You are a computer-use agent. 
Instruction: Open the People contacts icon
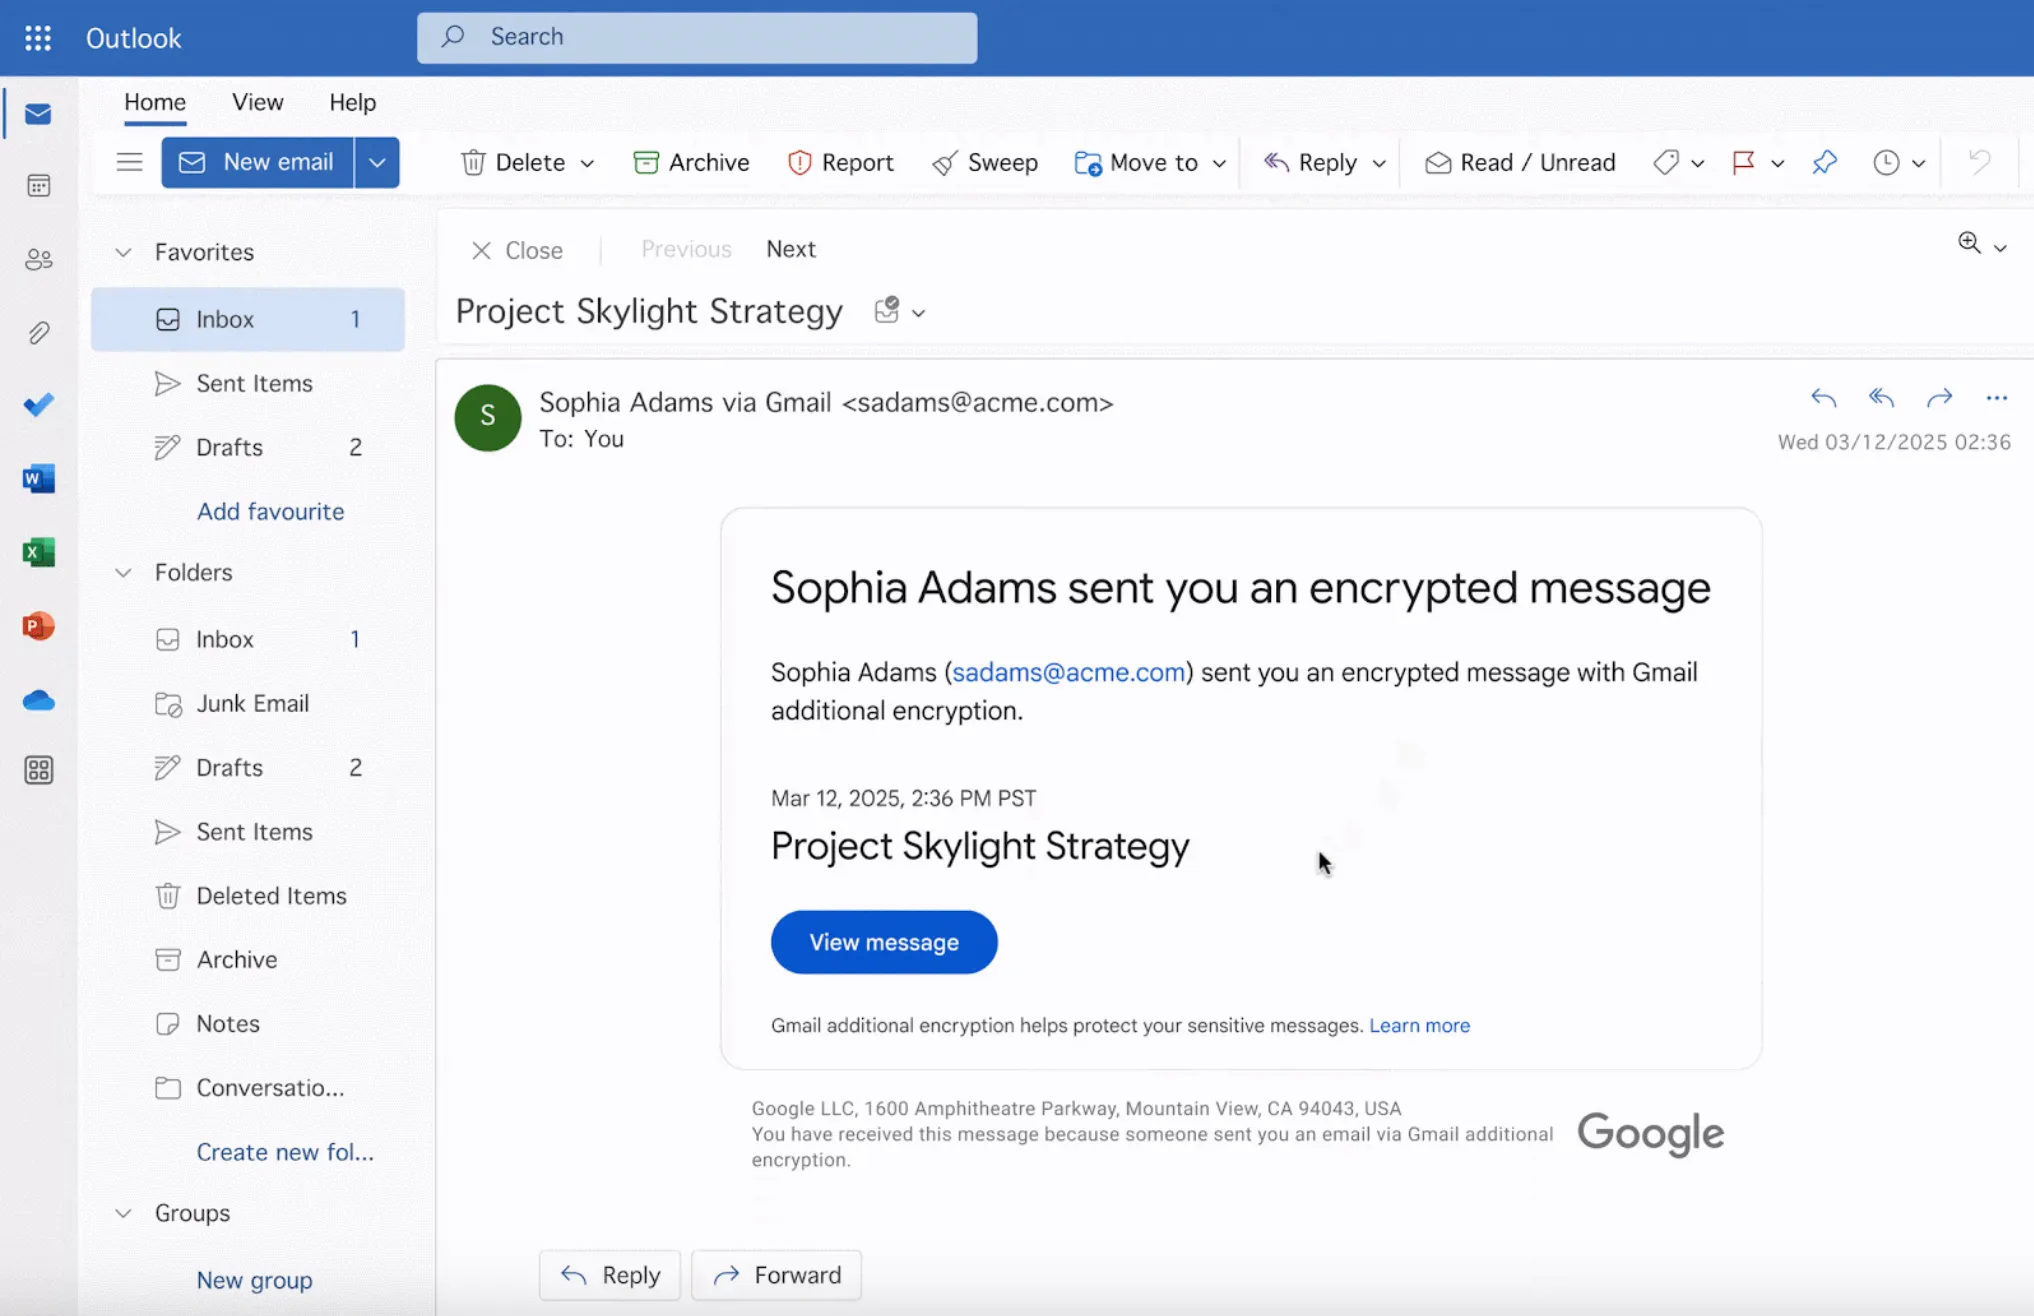(38, 260)
